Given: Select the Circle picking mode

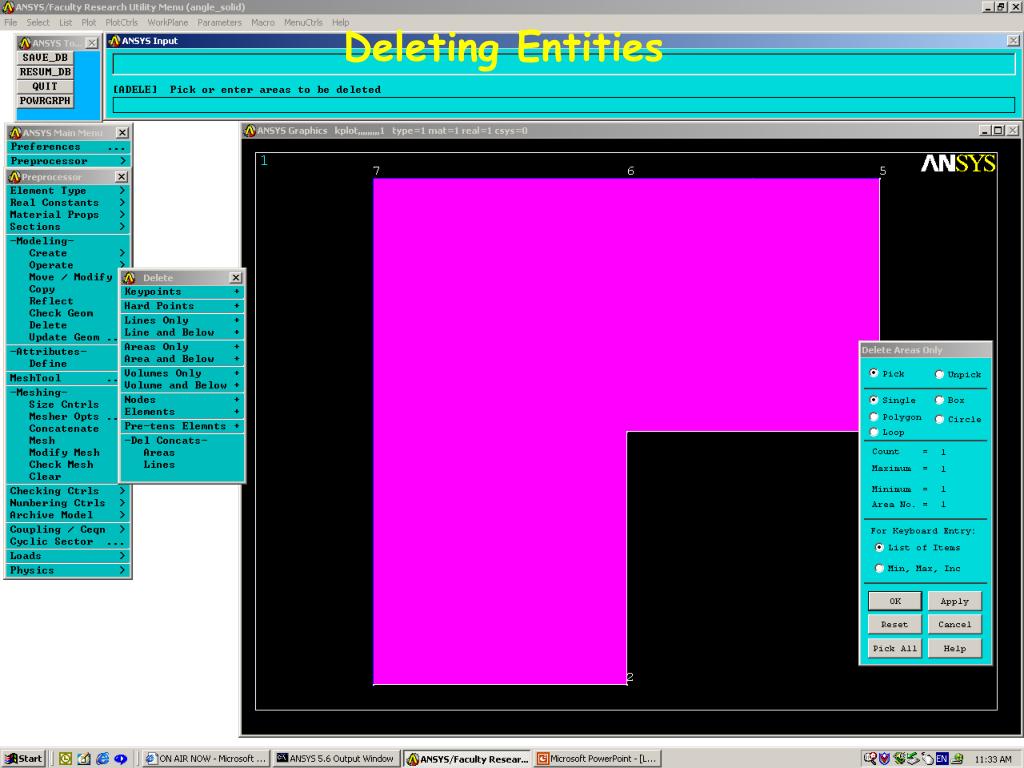Looking at the screenshot, I should [939, 419].
